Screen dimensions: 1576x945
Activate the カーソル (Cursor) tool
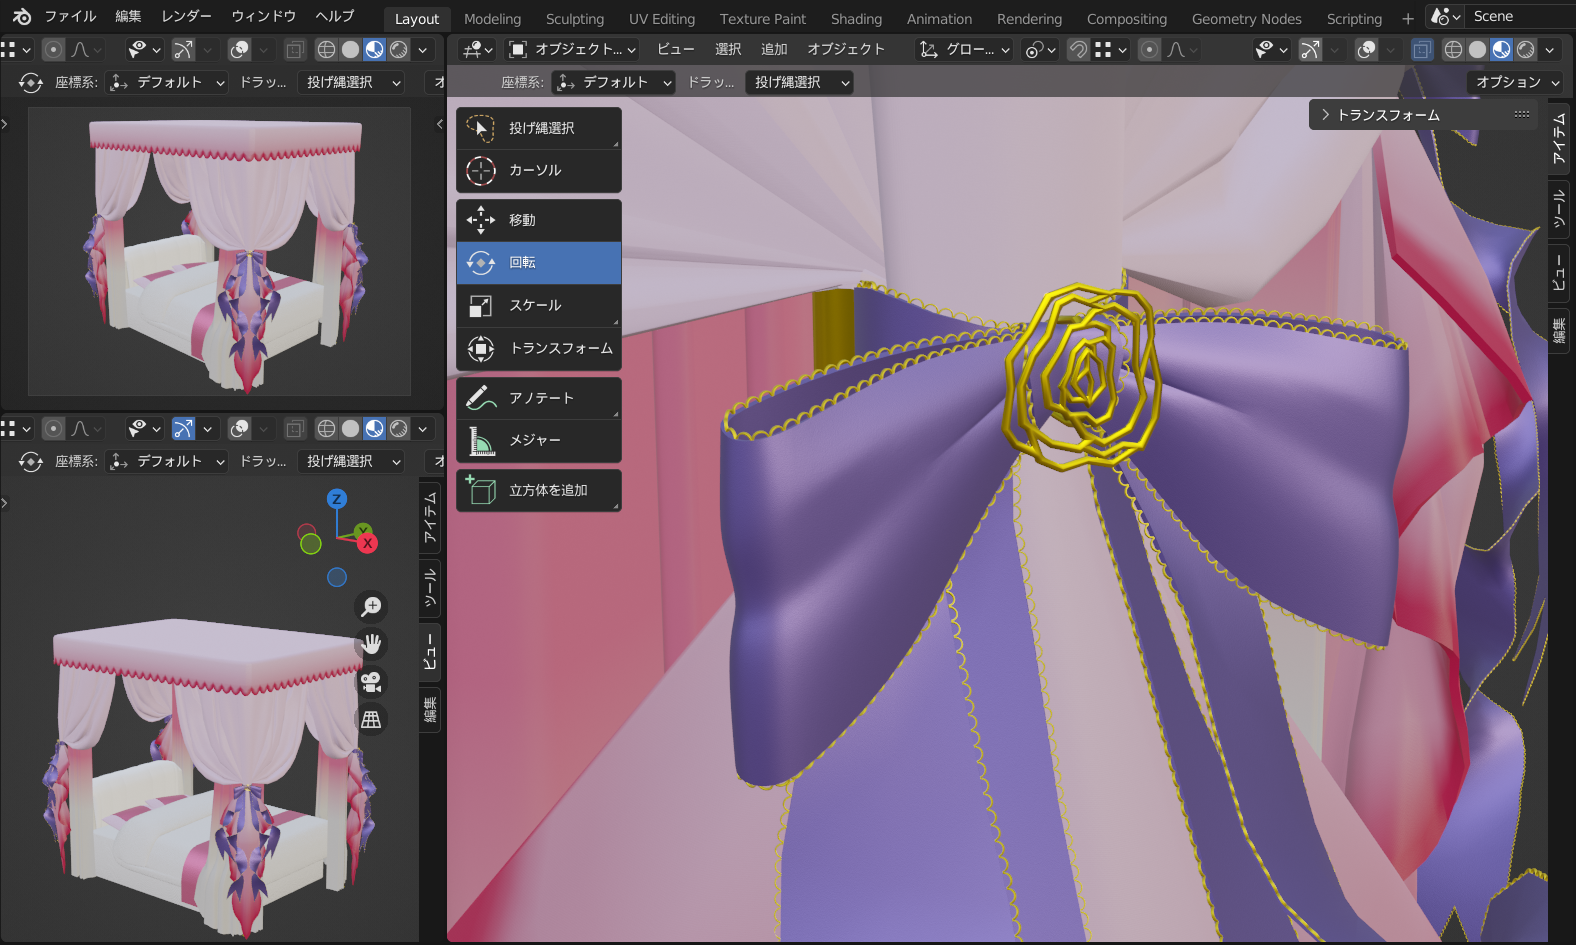(x=538, y=171)
